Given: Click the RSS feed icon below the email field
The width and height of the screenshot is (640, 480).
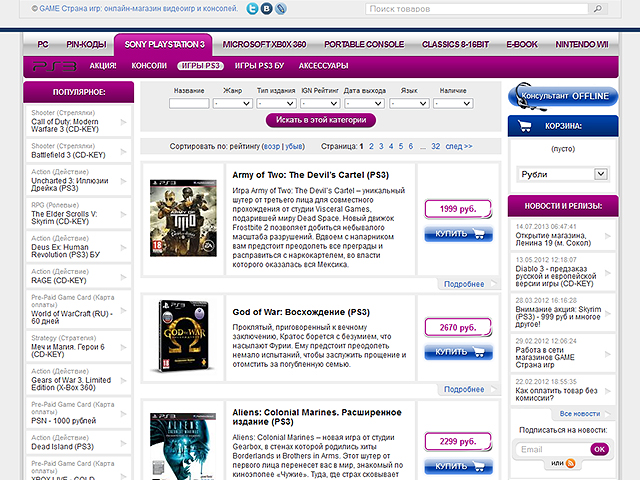Looking at the screenshot, I should [571, 464].
